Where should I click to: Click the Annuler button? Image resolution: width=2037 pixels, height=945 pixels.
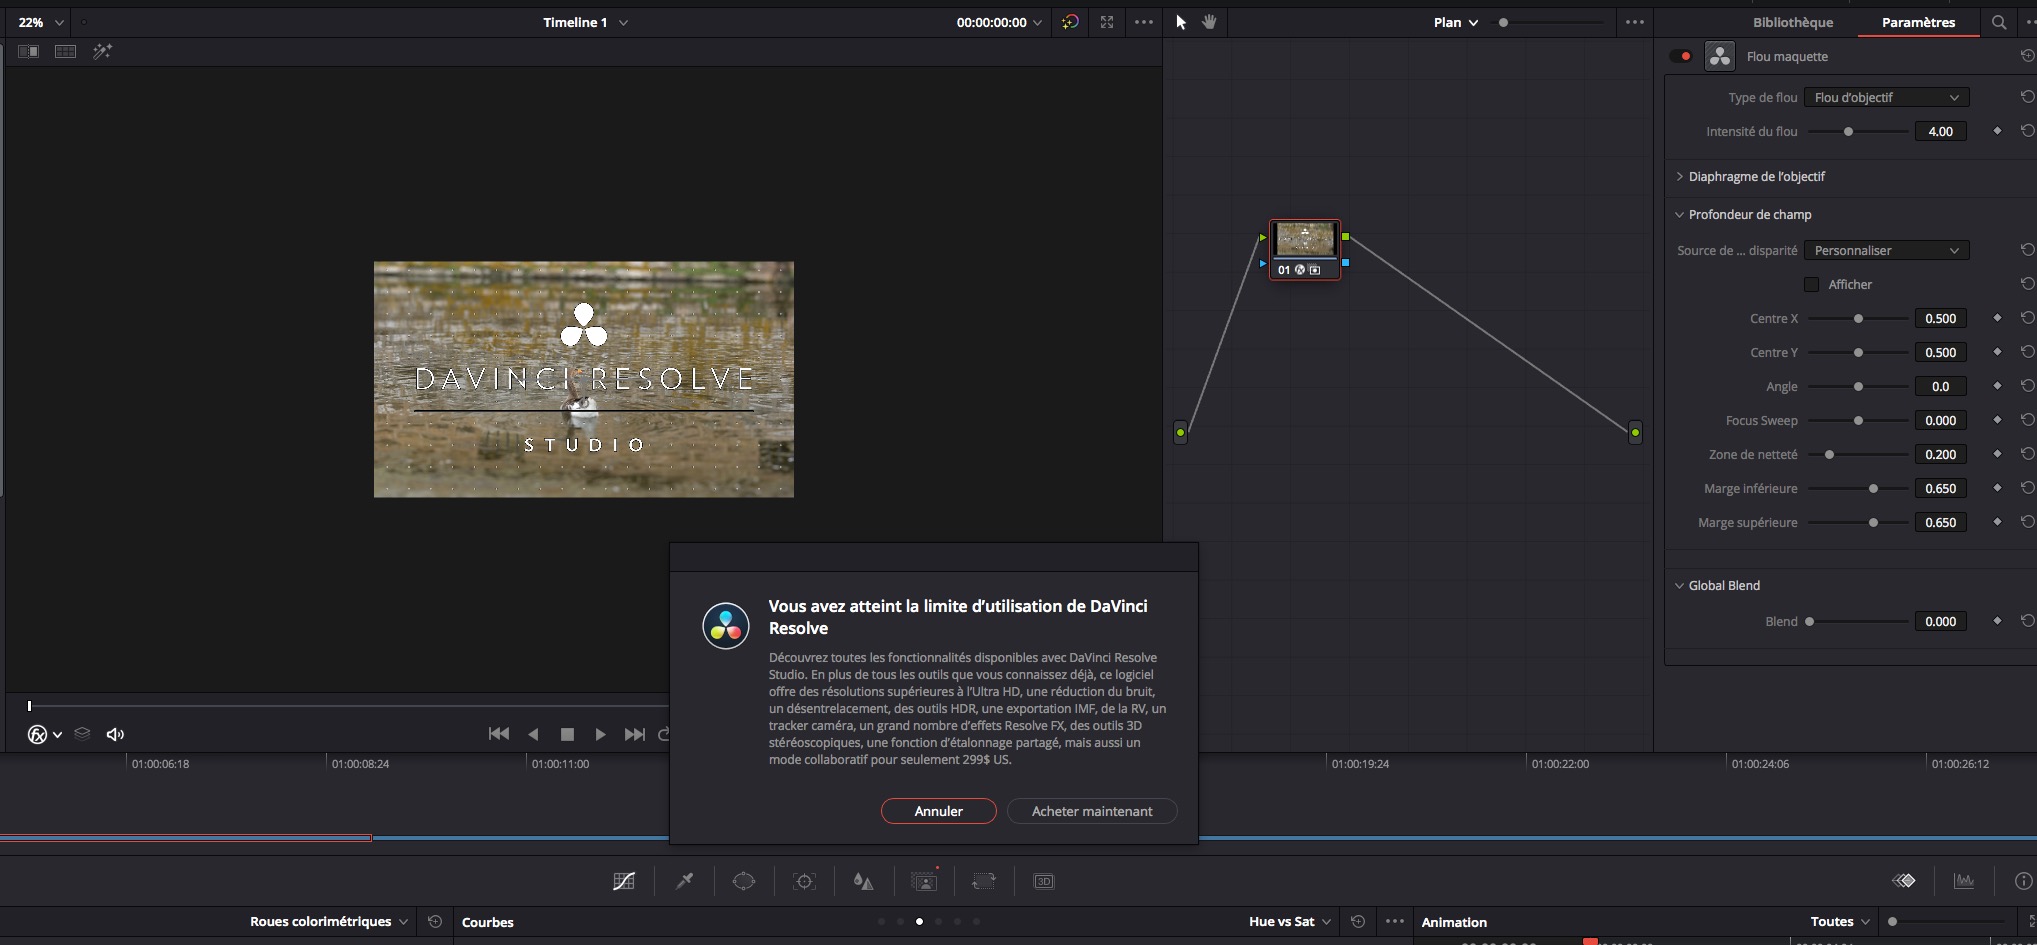point(938,811)
